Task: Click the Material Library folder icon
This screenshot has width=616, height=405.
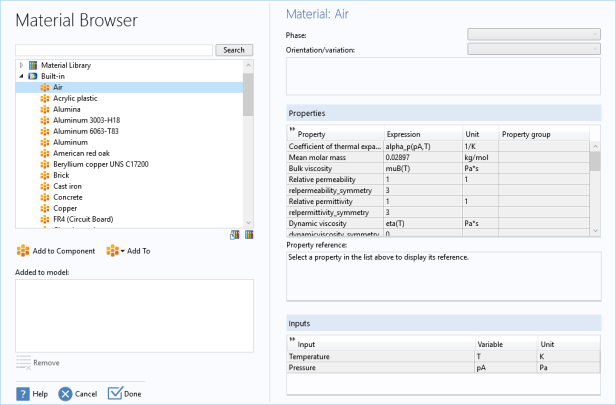Action: 32,65
